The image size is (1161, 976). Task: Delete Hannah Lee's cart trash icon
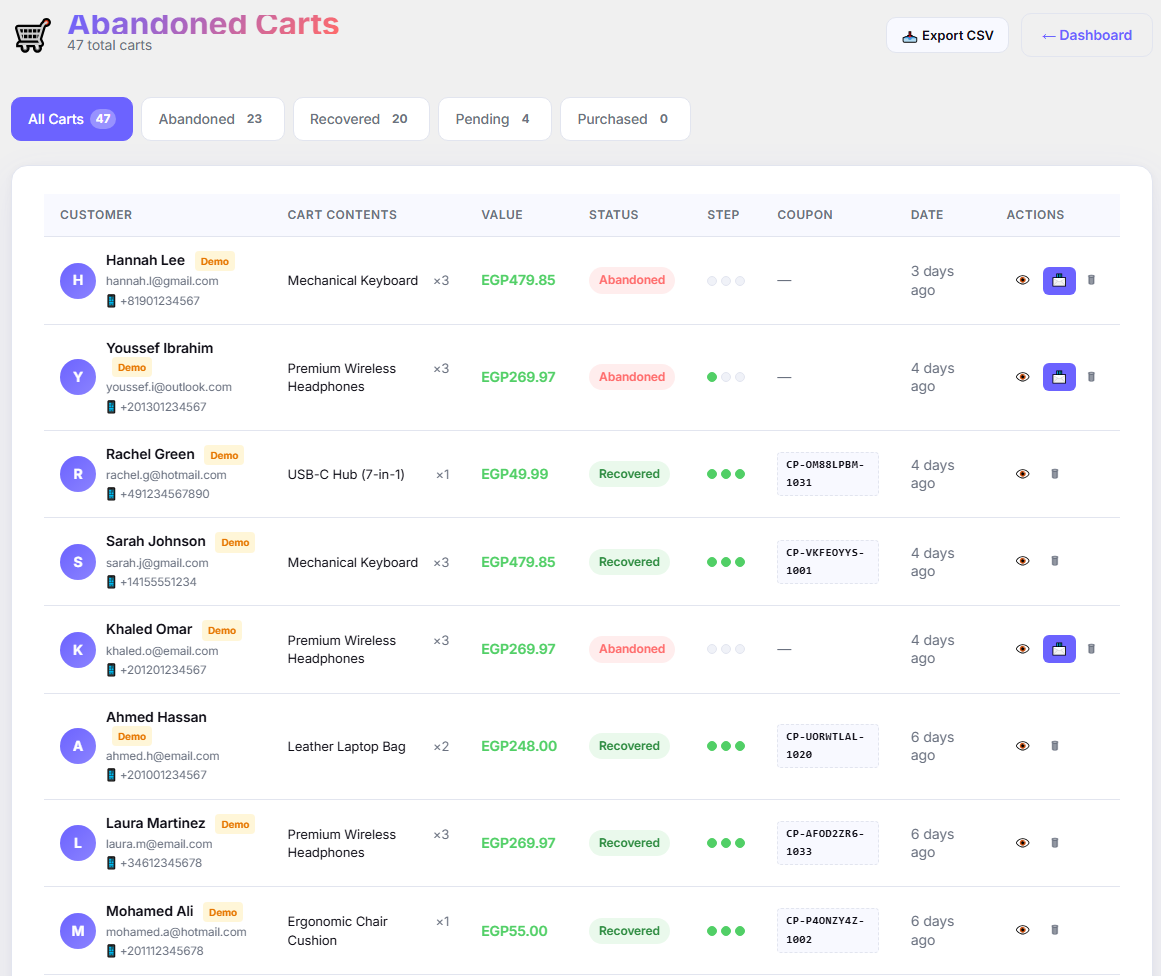(1091, 281)
